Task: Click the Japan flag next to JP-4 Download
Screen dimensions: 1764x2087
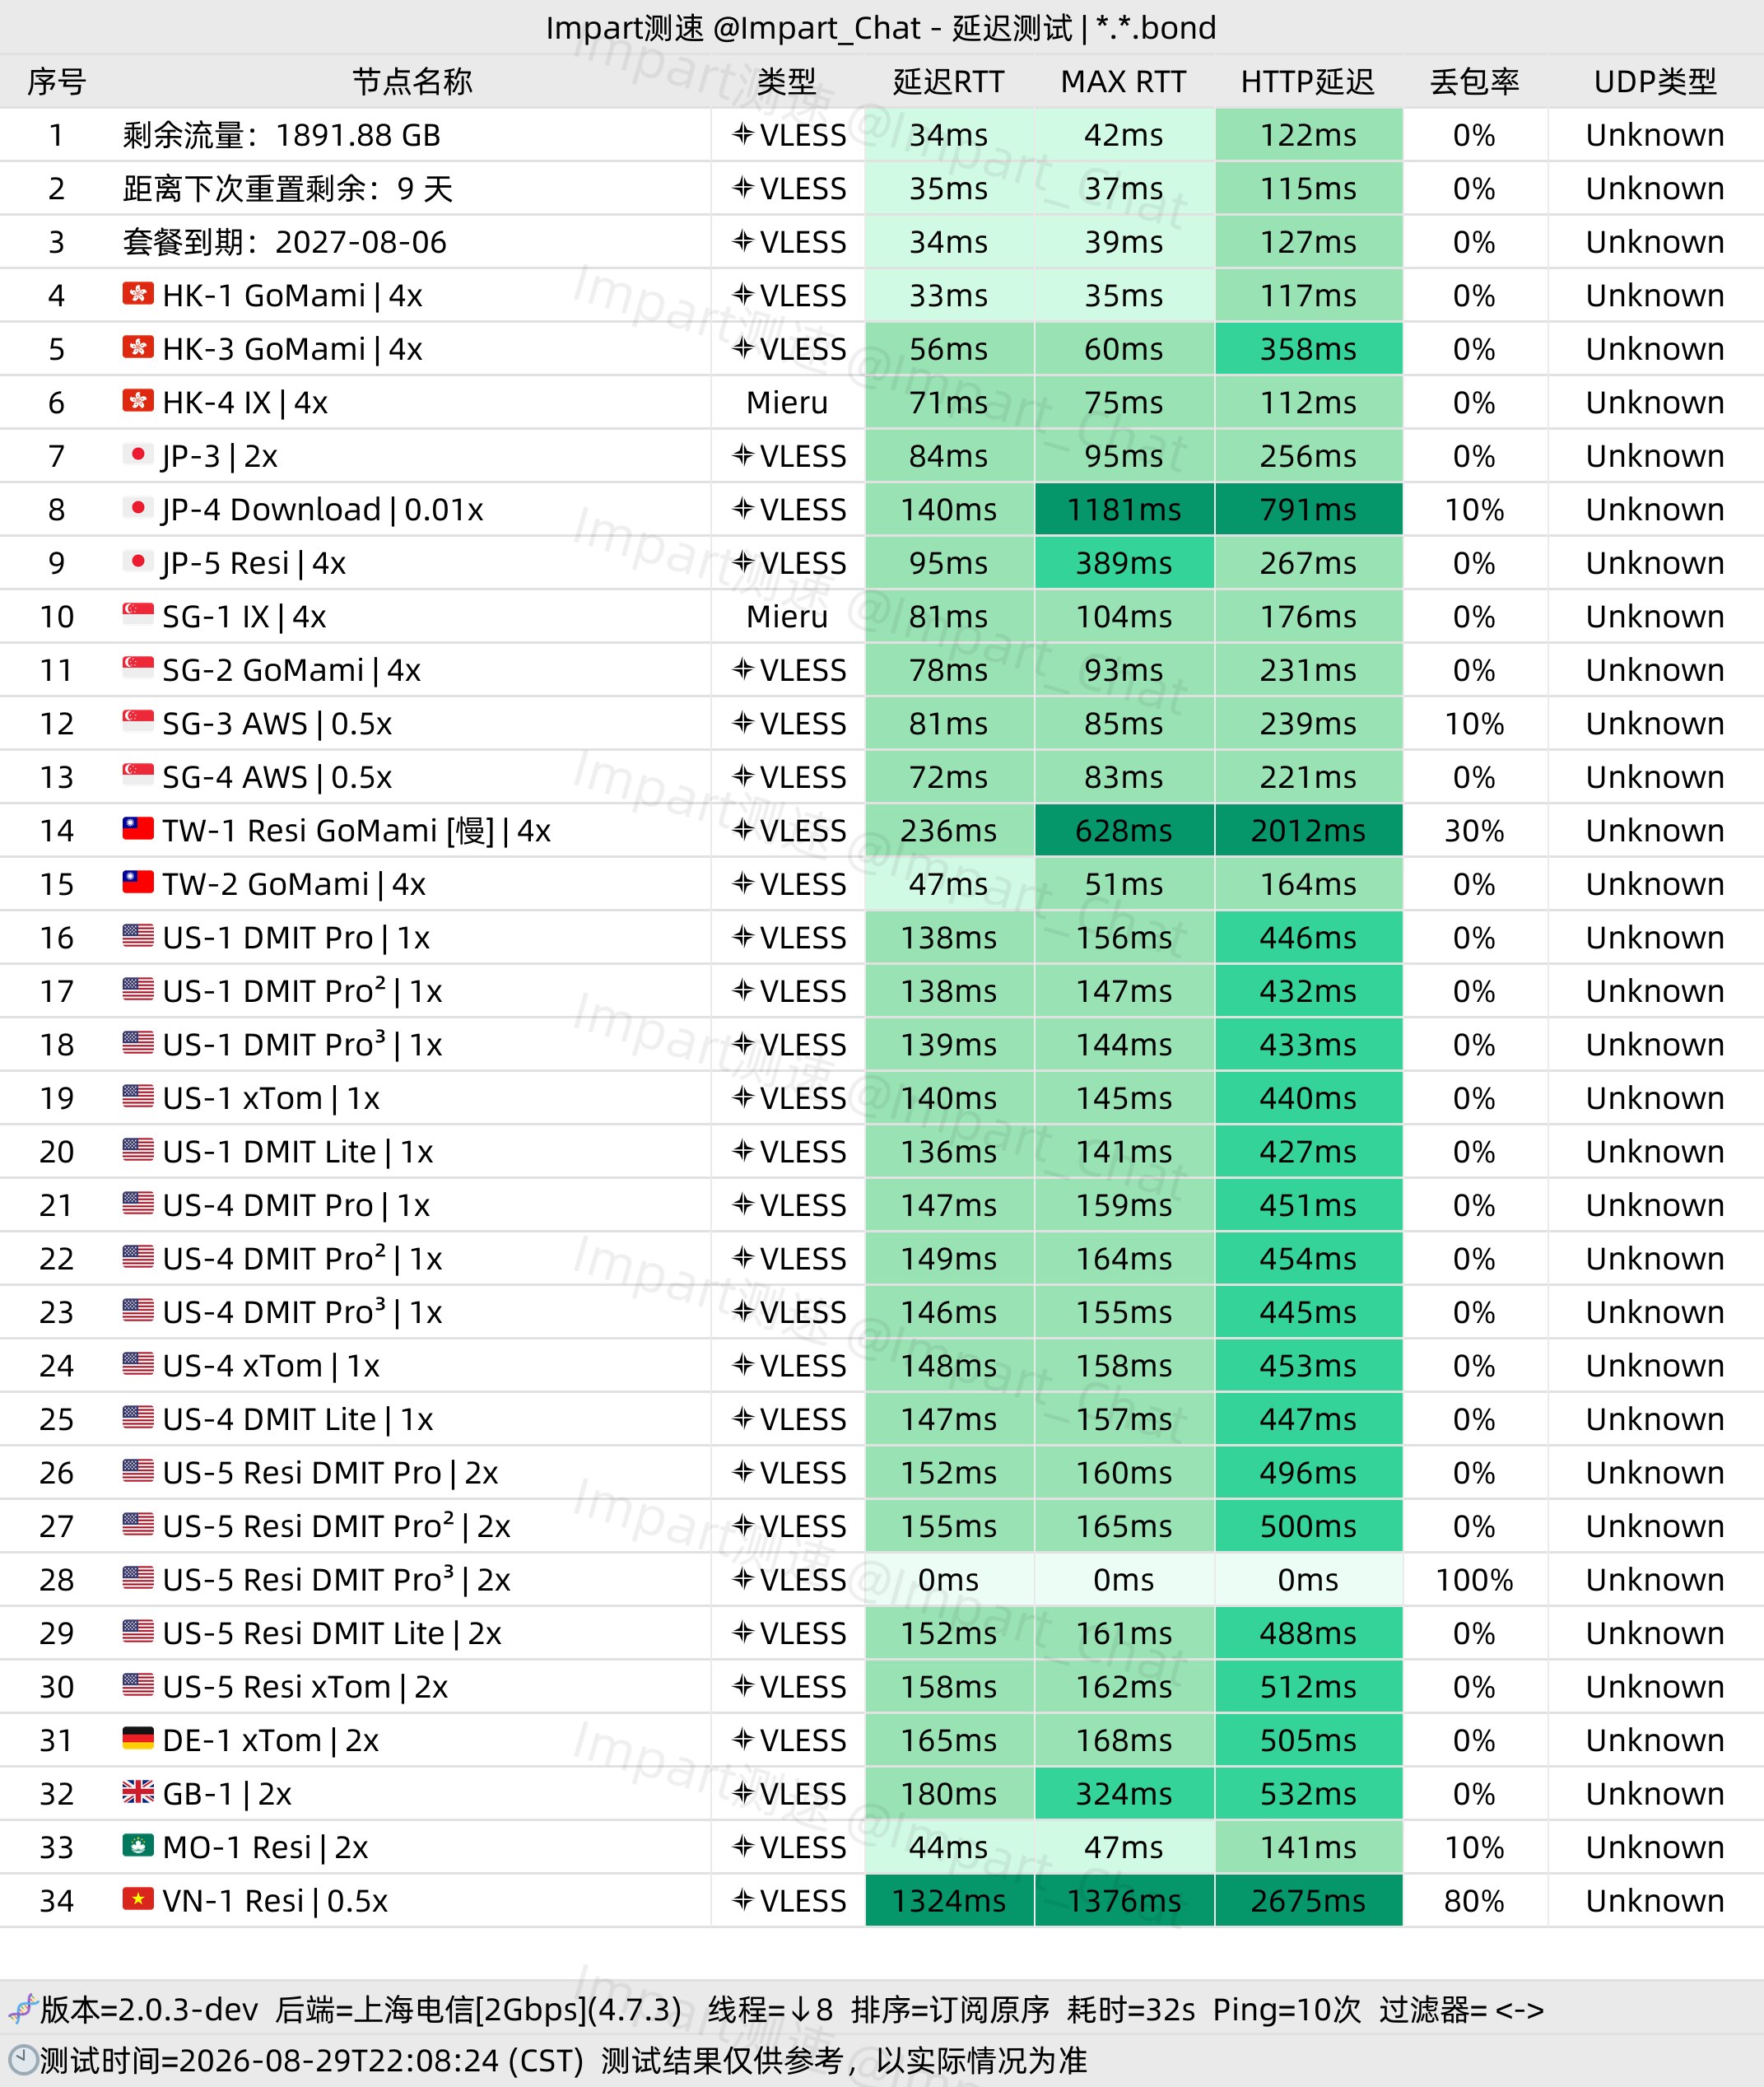Action: 138,508
